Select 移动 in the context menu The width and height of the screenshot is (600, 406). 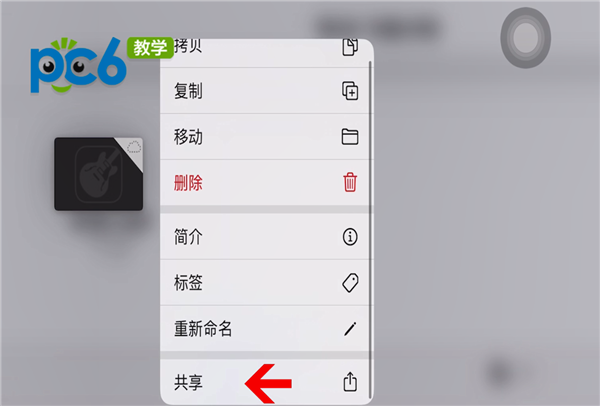(266, 137)
